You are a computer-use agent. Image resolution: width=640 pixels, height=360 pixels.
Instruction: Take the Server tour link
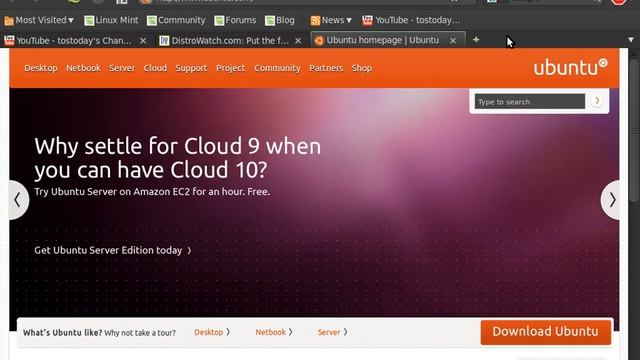click(333, 332)
